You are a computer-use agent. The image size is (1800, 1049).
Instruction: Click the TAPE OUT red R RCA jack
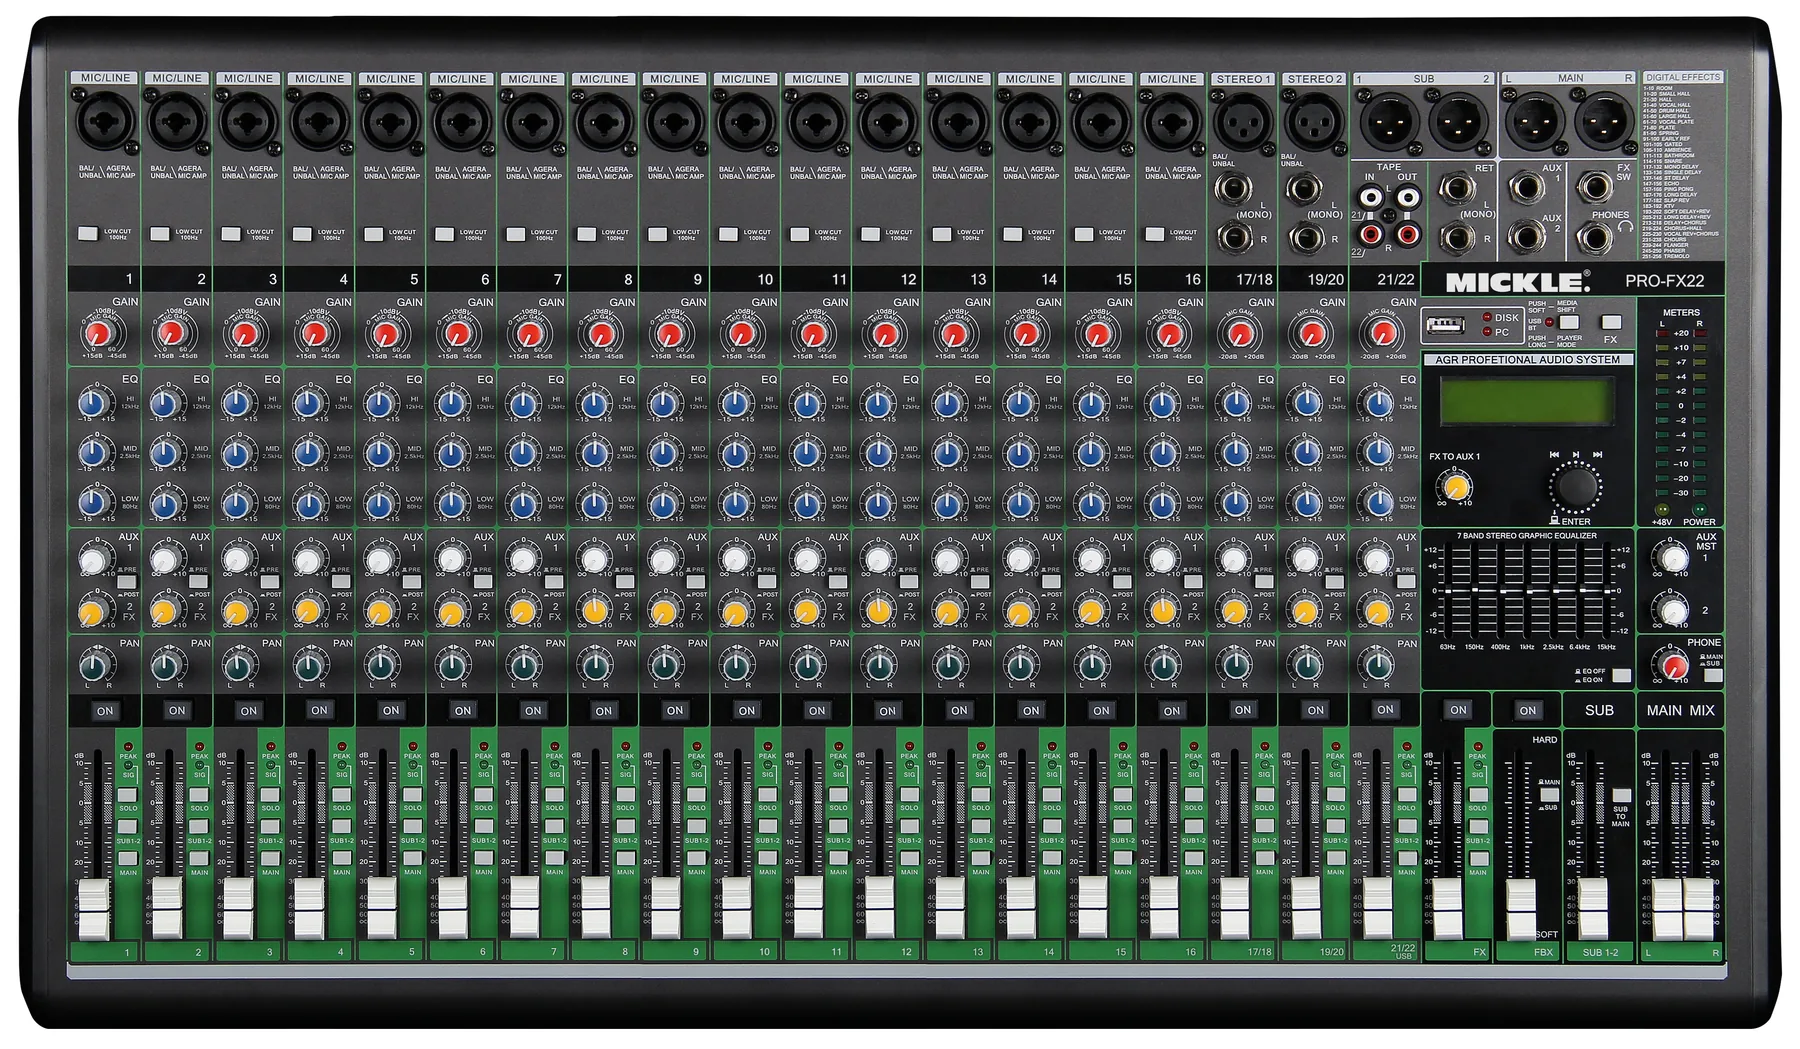coord(1408,235)
